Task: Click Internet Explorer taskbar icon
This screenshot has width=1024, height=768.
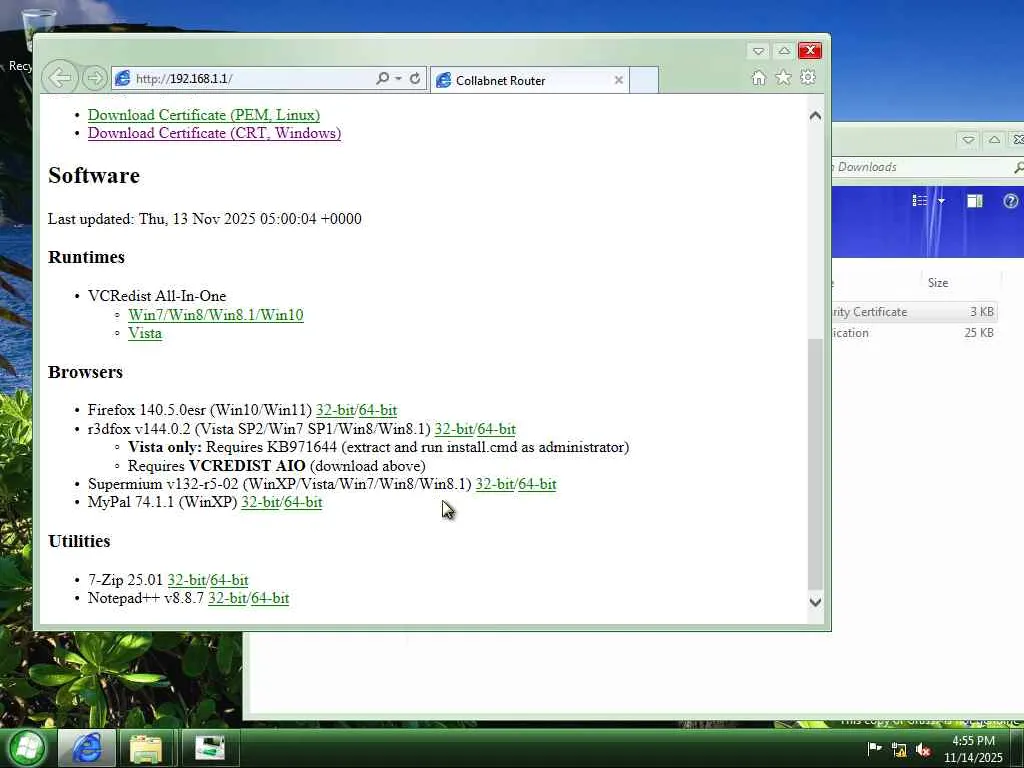Action: point(87,748)
